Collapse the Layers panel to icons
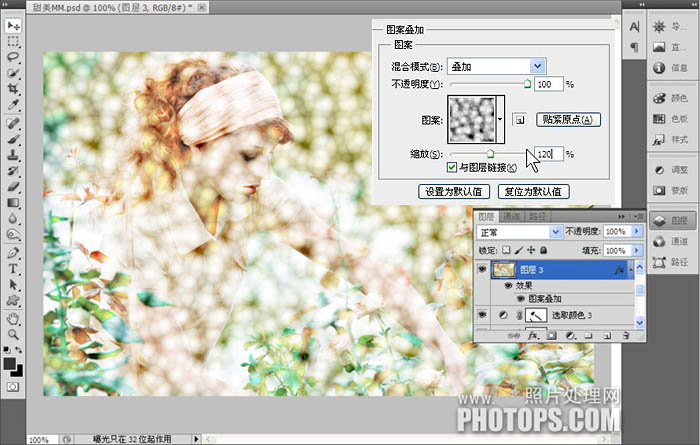 [x=621, y=216]
